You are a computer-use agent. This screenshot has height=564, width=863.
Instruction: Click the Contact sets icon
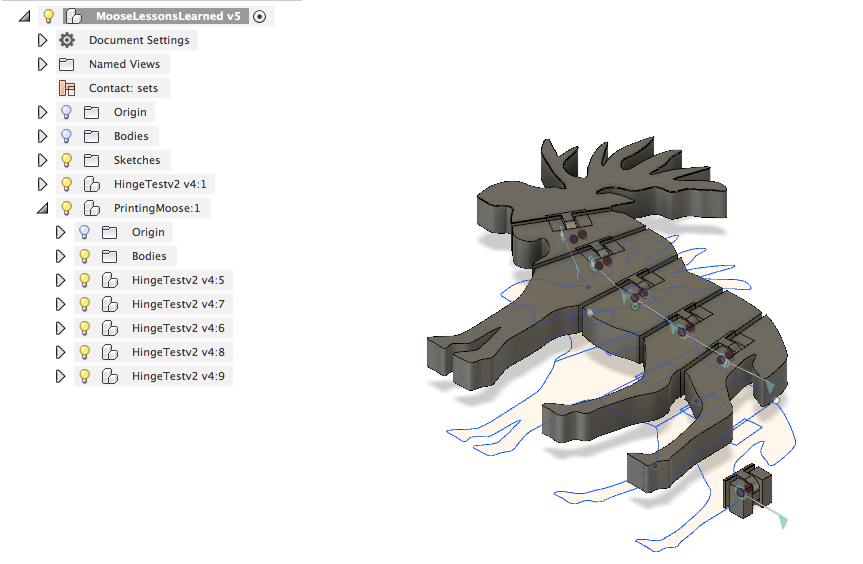click(x=67, y=88)
